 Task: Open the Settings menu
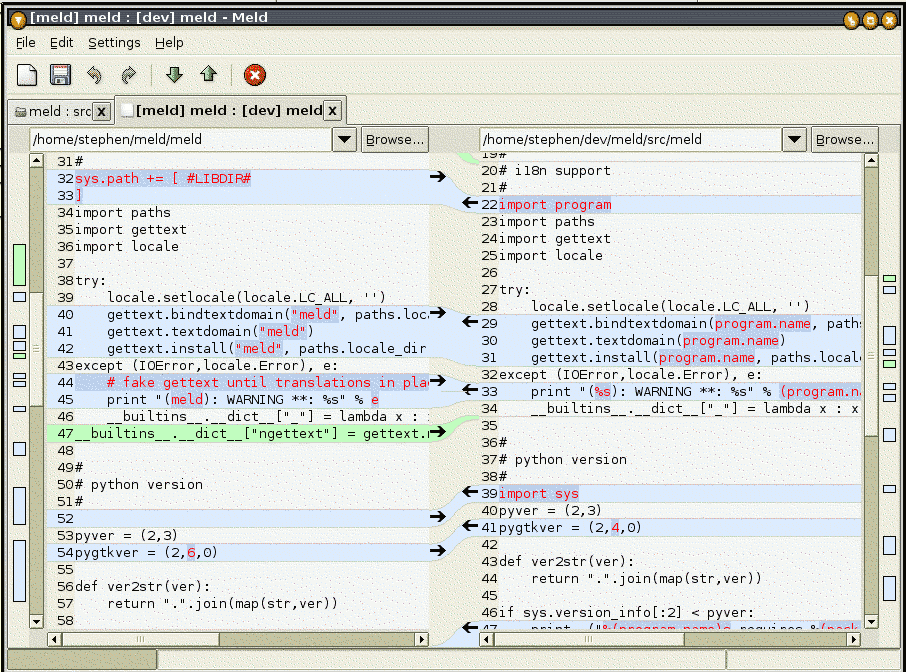(114, 43)
